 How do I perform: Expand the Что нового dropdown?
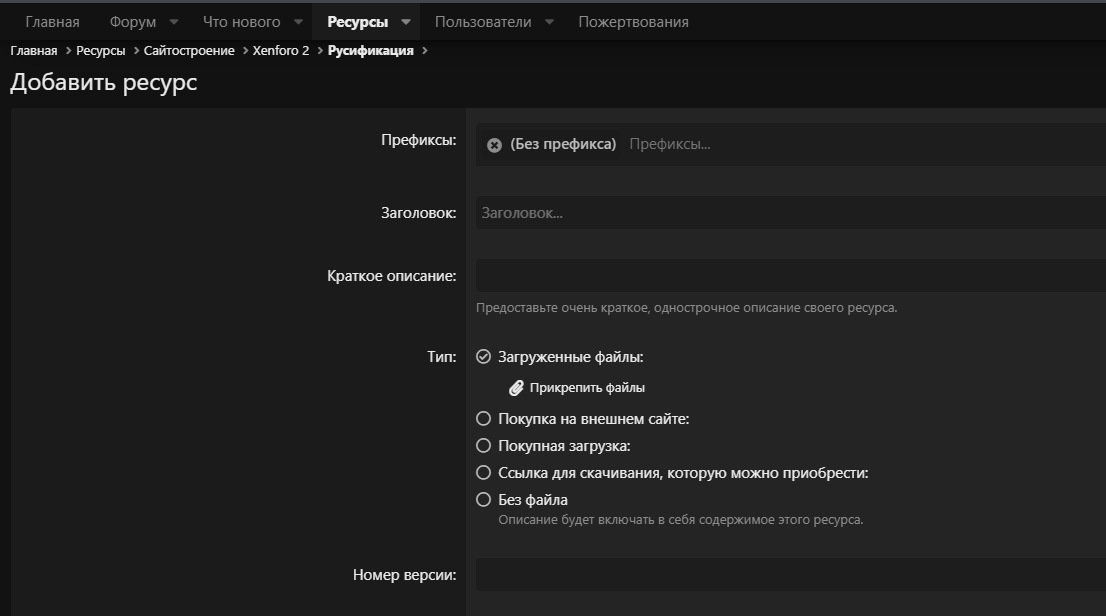297,20
